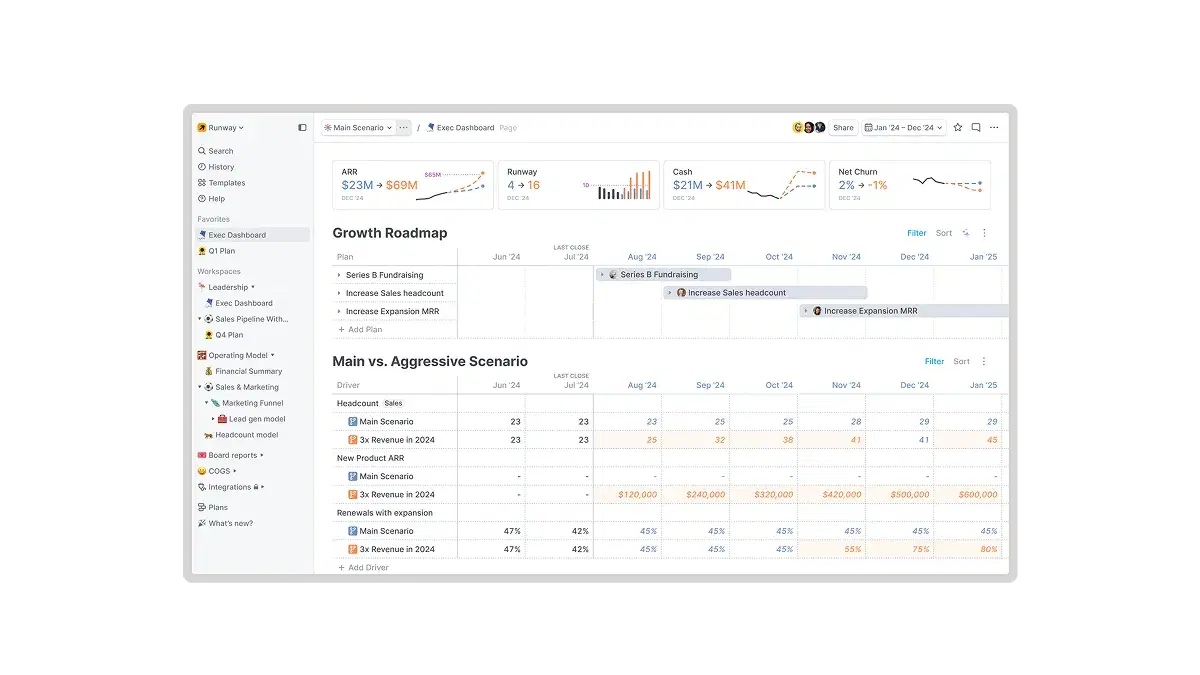Click Sort in Growth Roadmap

click(x=944, y=233)
